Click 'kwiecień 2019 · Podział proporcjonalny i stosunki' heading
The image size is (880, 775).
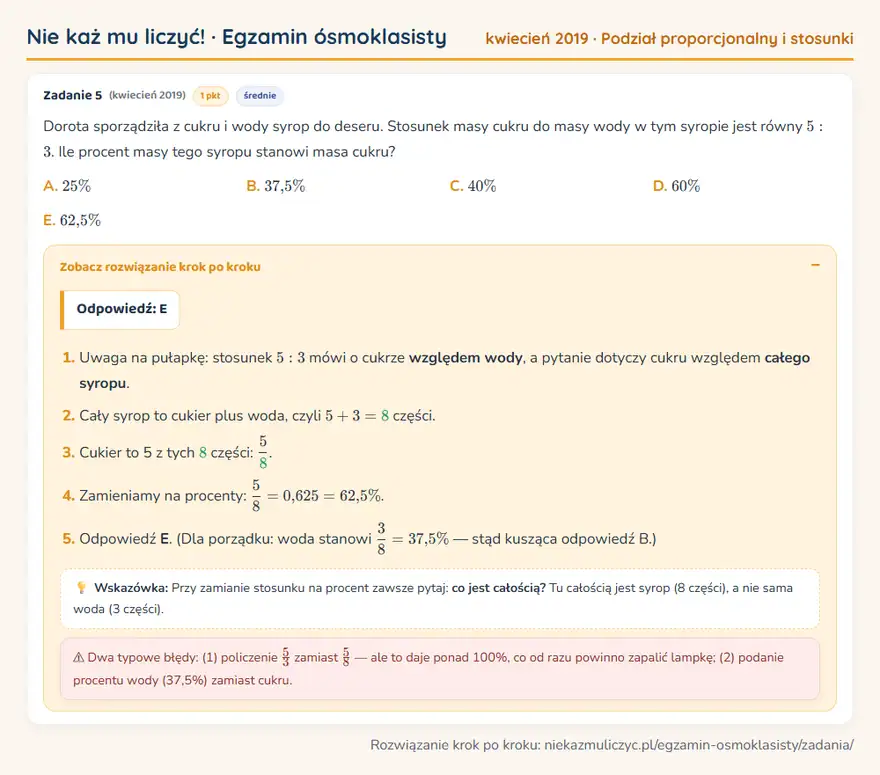(x=669, y=39)
